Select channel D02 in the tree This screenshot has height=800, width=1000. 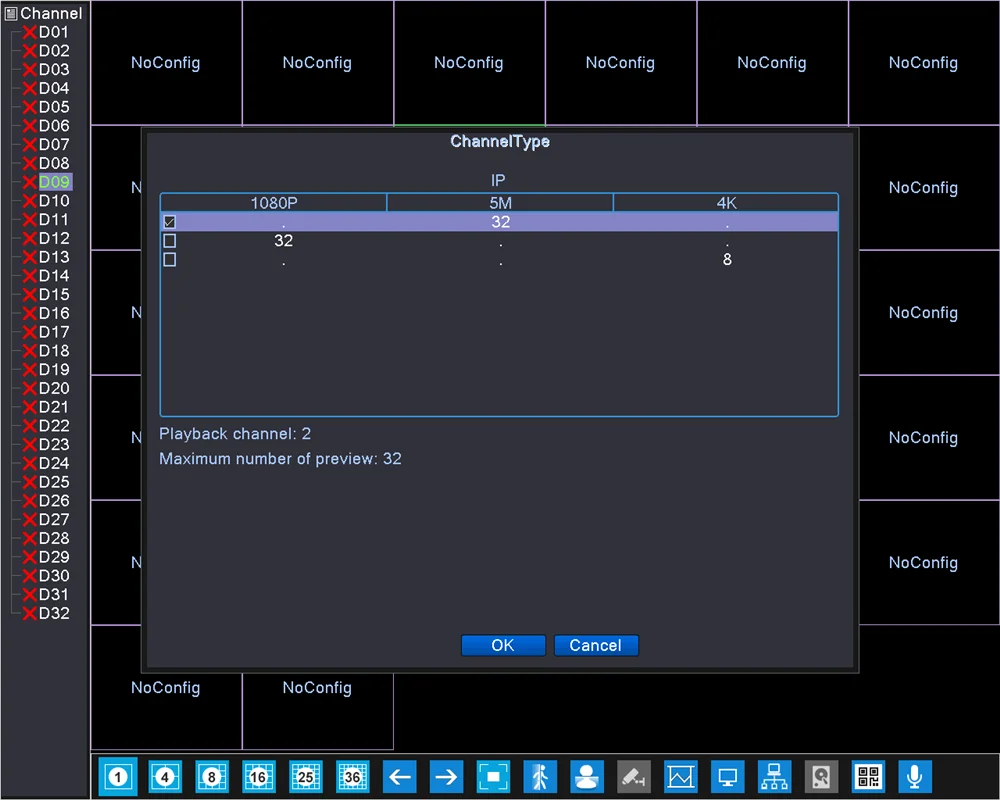tap(54, 50)
